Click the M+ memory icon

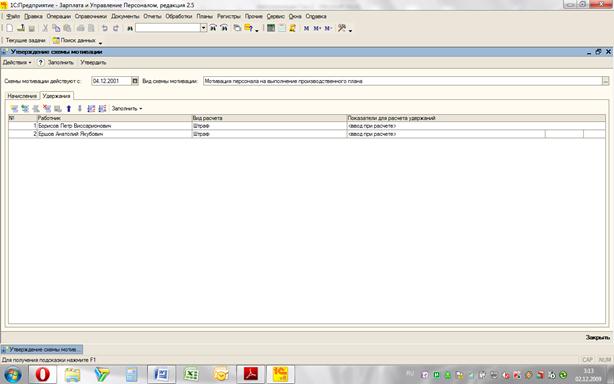coord(317,28)
